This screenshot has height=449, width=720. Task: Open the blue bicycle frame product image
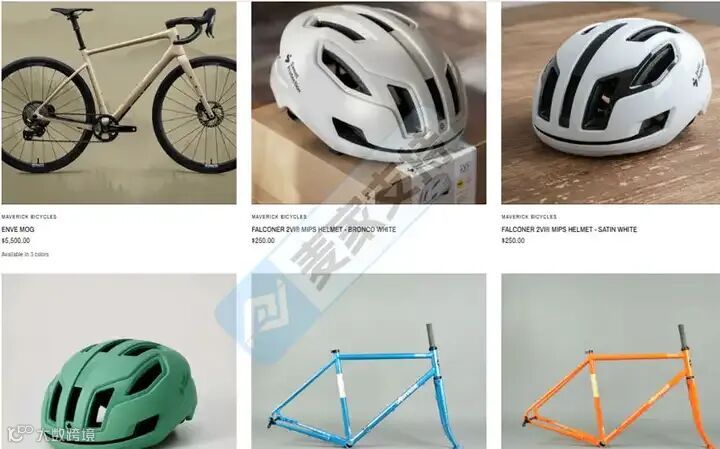tap(369, 361)
